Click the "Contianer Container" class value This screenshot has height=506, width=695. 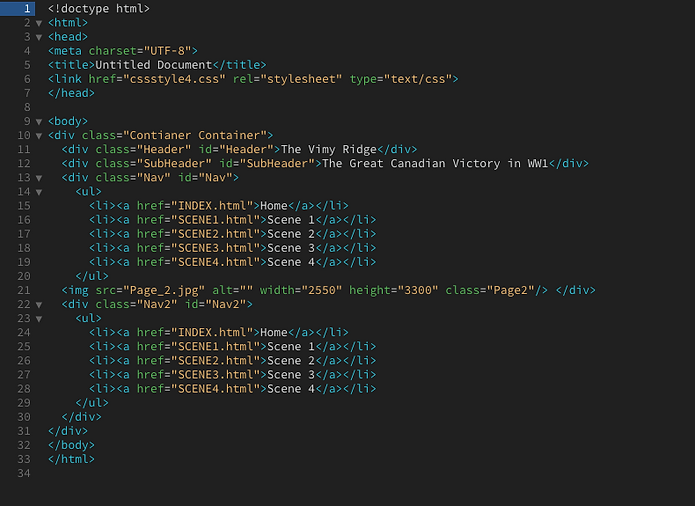coord(195,135)
